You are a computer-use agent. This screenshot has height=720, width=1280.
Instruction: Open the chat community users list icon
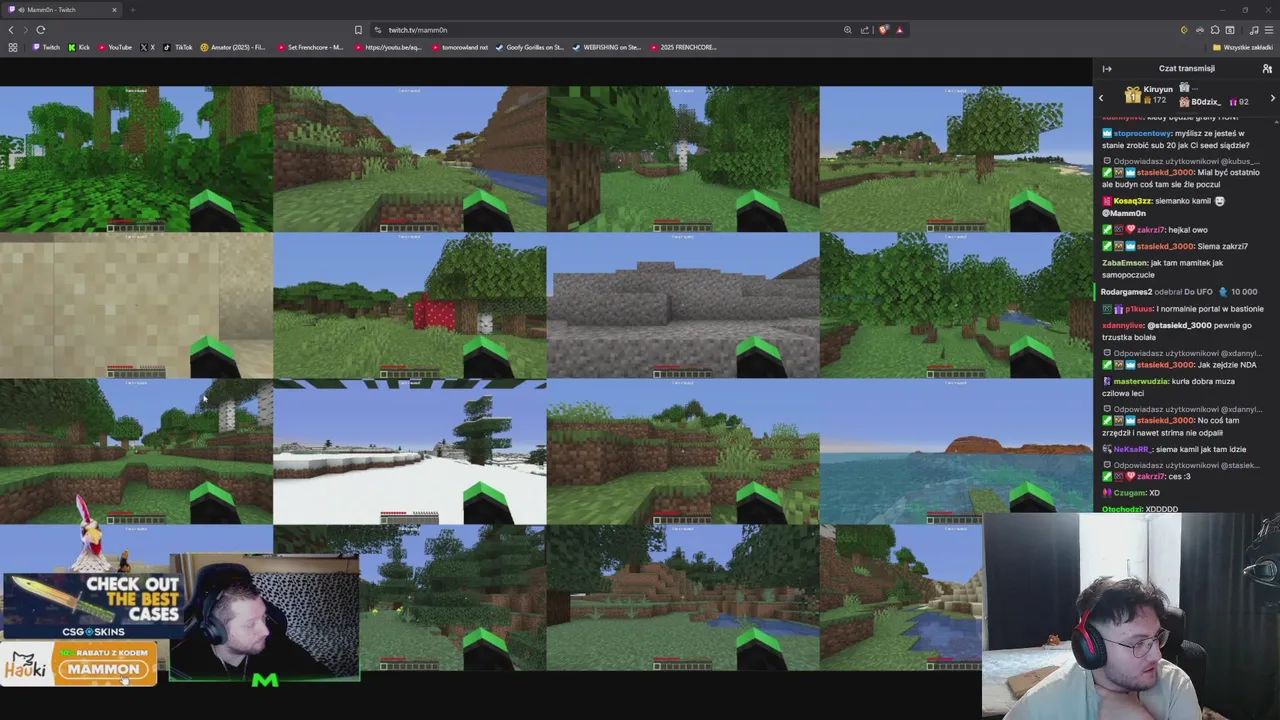pyautogui.click(x=1267, y=69)
